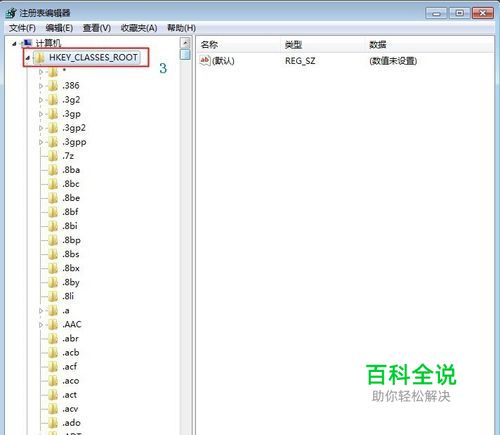
Task: Click the folder icon beside .3g2
Action: (x=53, y=100)
